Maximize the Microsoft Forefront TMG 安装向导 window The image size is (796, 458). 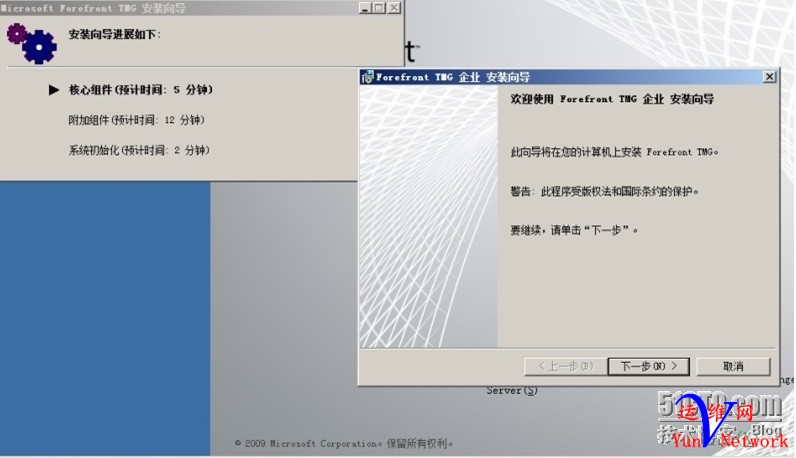[x=379, y=8]
